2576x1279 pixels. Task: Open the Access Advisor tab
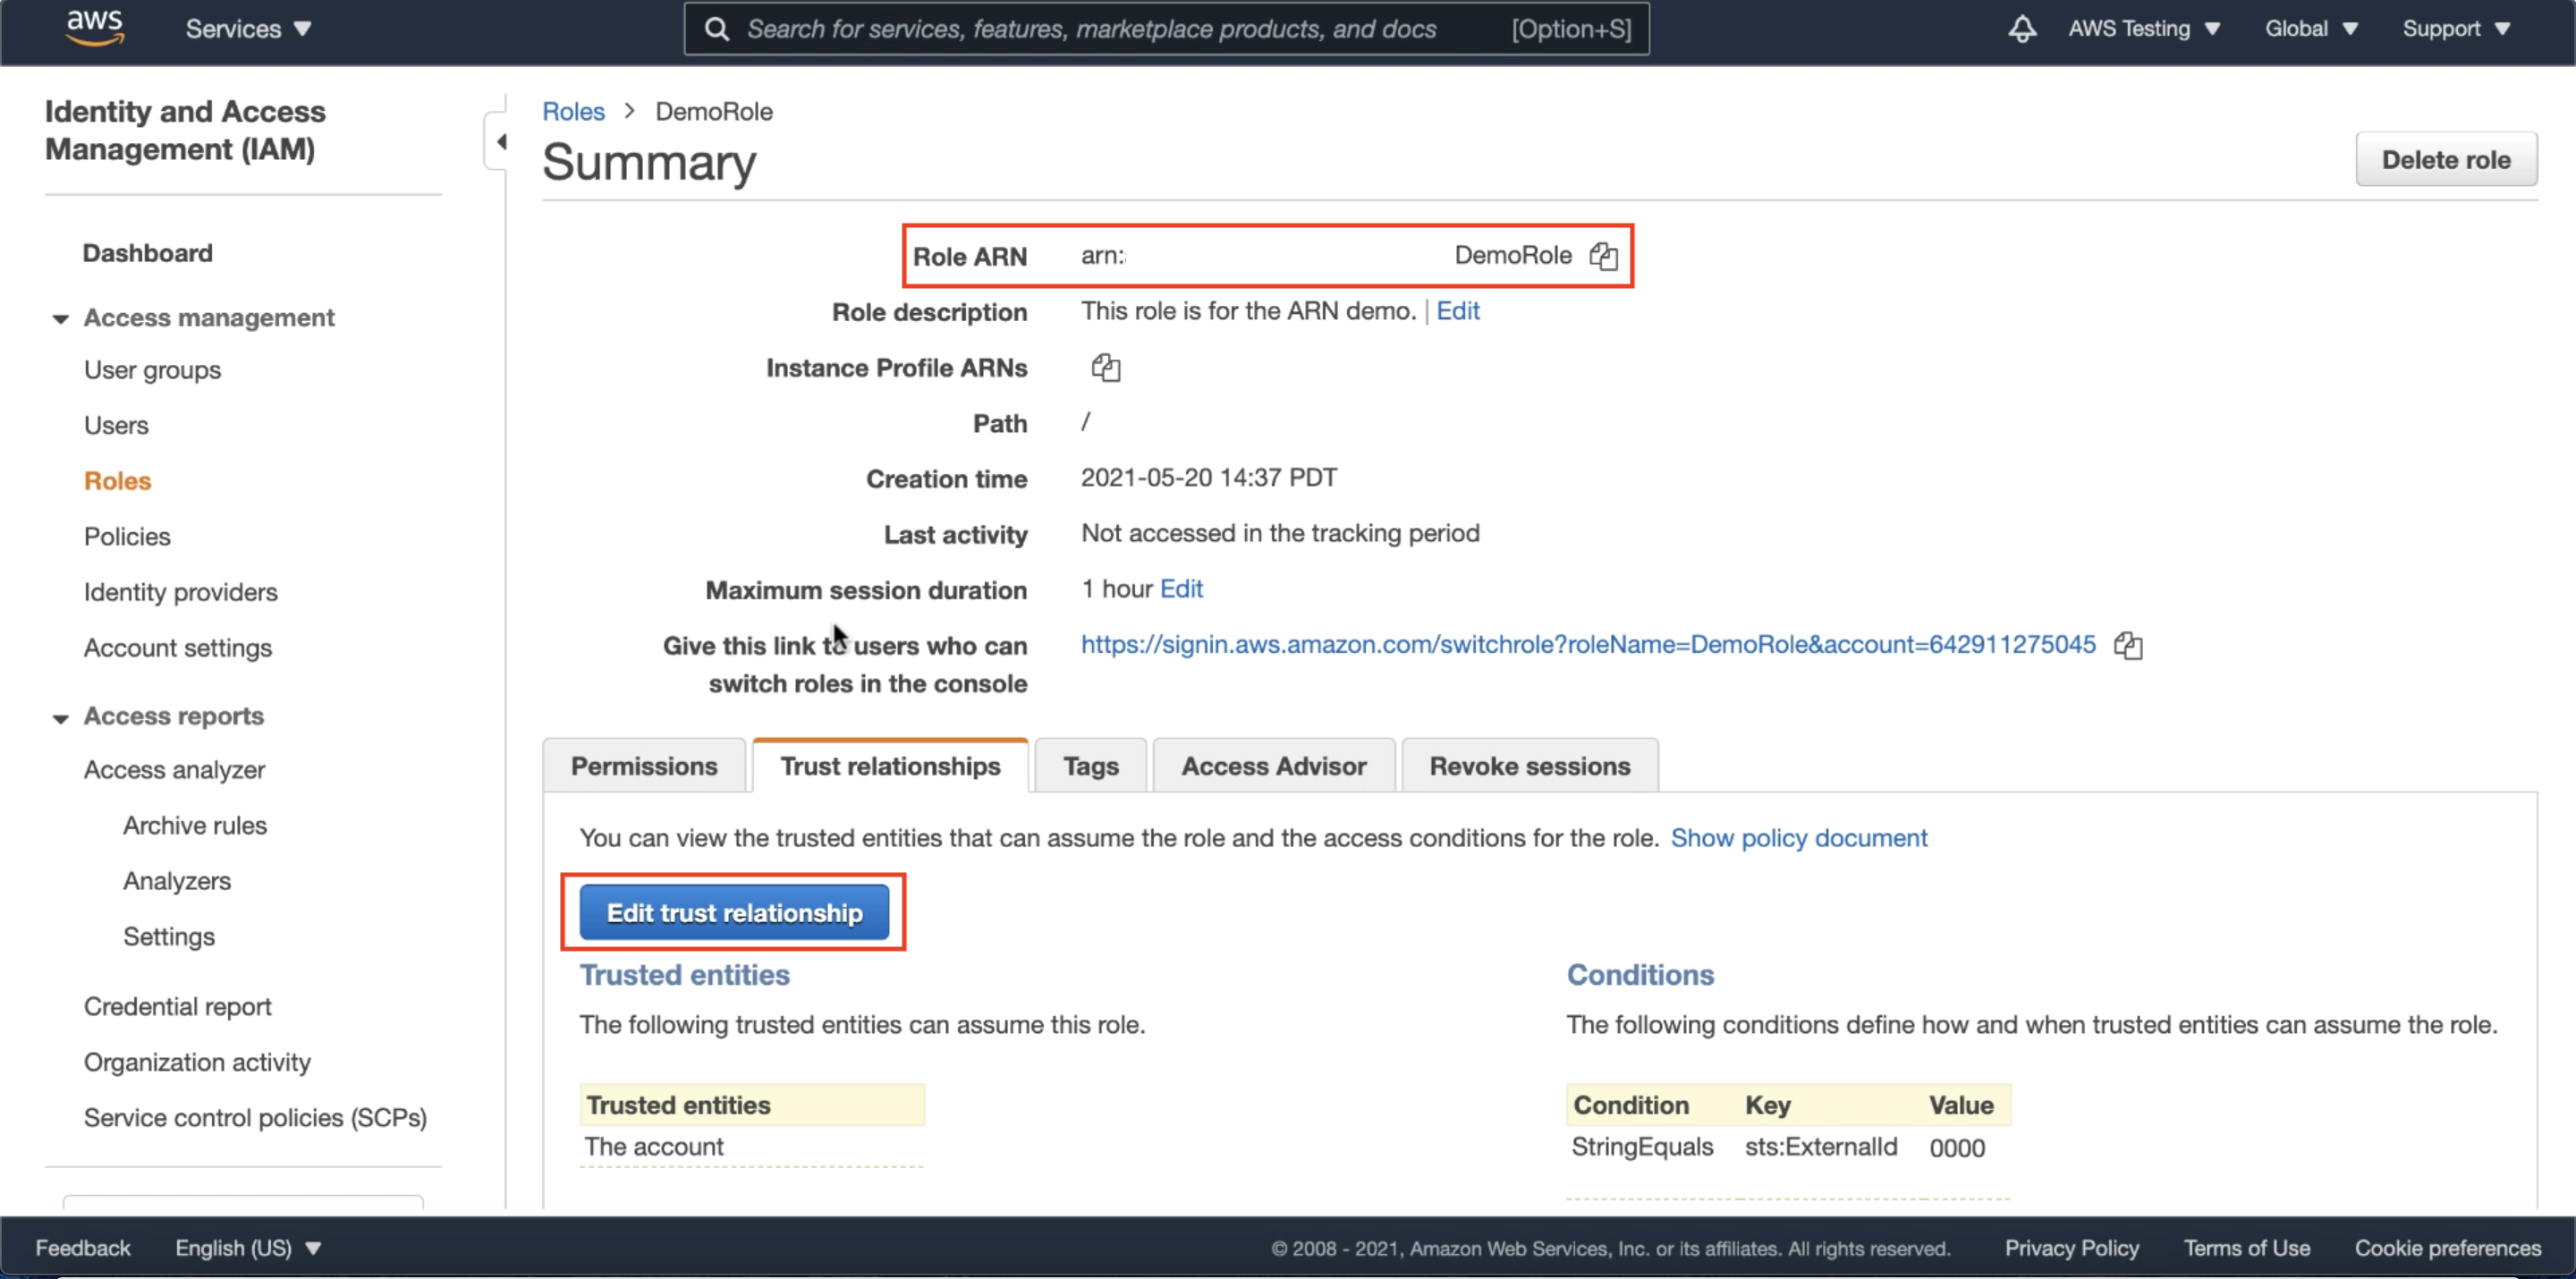coord(1273,766)
